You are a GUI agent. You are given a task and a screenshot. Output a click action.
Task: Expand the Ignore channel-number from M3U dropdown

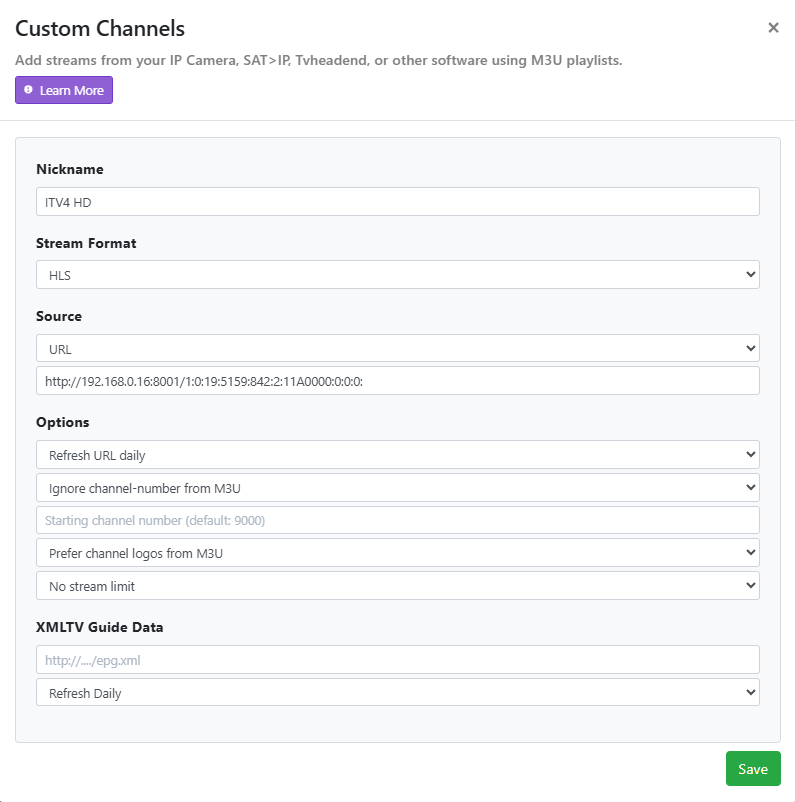397,488
